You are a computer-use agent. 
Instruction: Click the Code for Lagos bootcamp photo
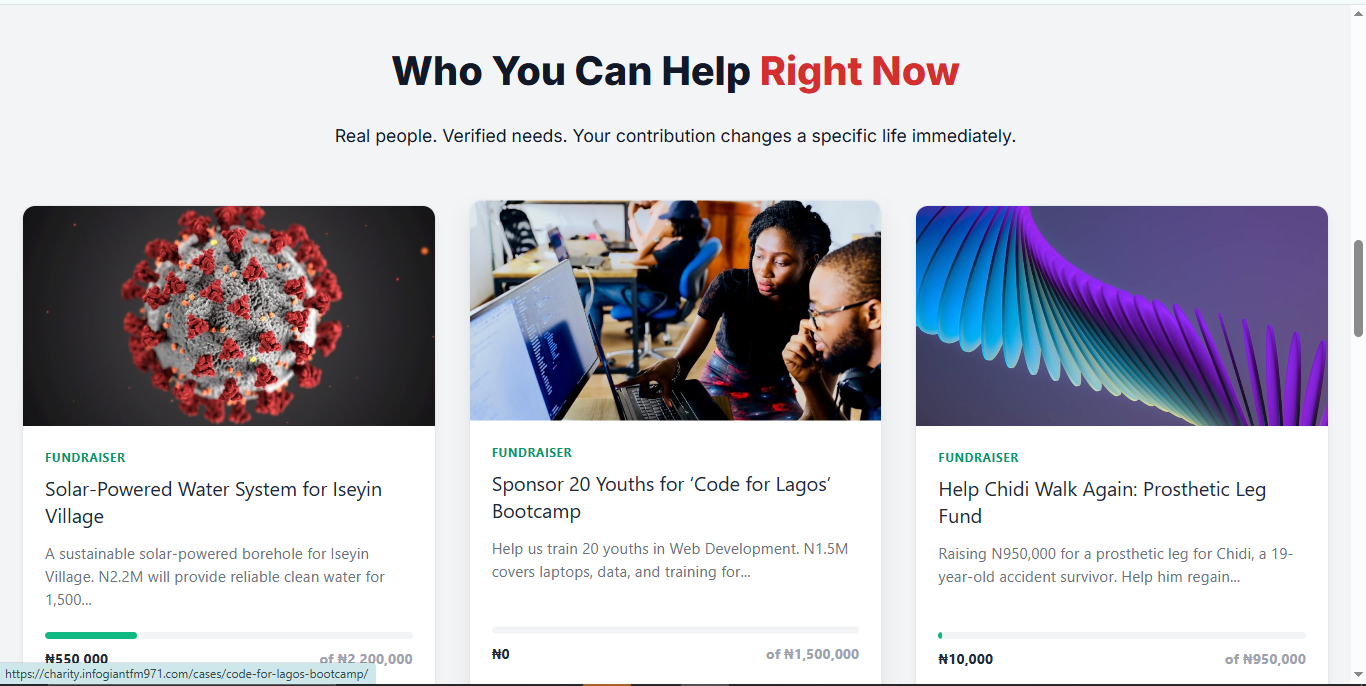(675, 310)
